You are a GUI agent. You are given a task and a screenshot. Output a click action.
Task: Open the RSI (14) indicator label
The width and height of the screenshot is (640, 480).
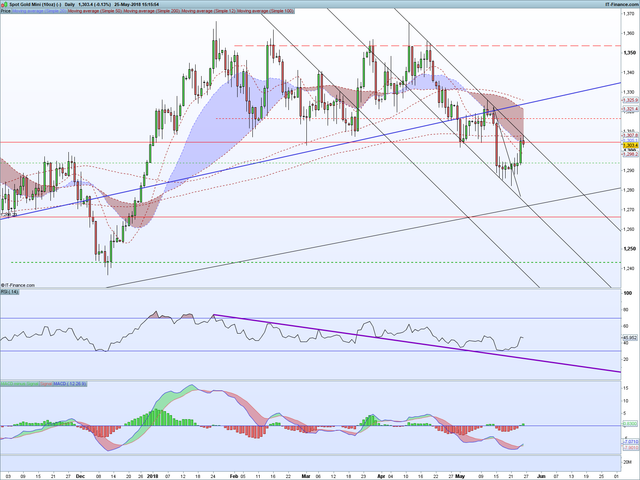pos(9,292)
